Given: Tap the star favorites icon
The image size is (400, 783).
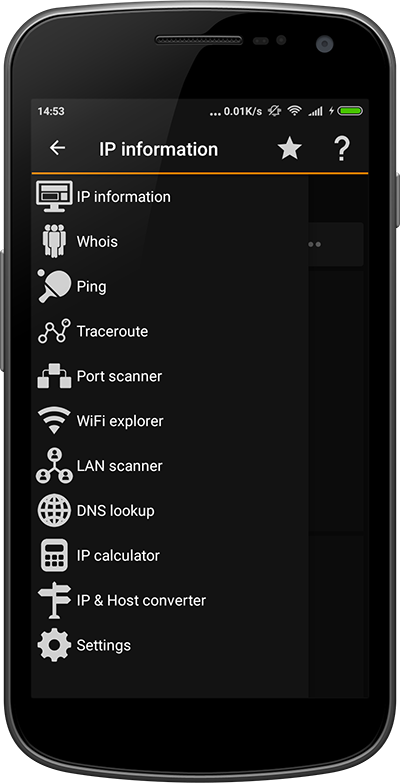Looking at the screenshot, I should pos(290,149).
